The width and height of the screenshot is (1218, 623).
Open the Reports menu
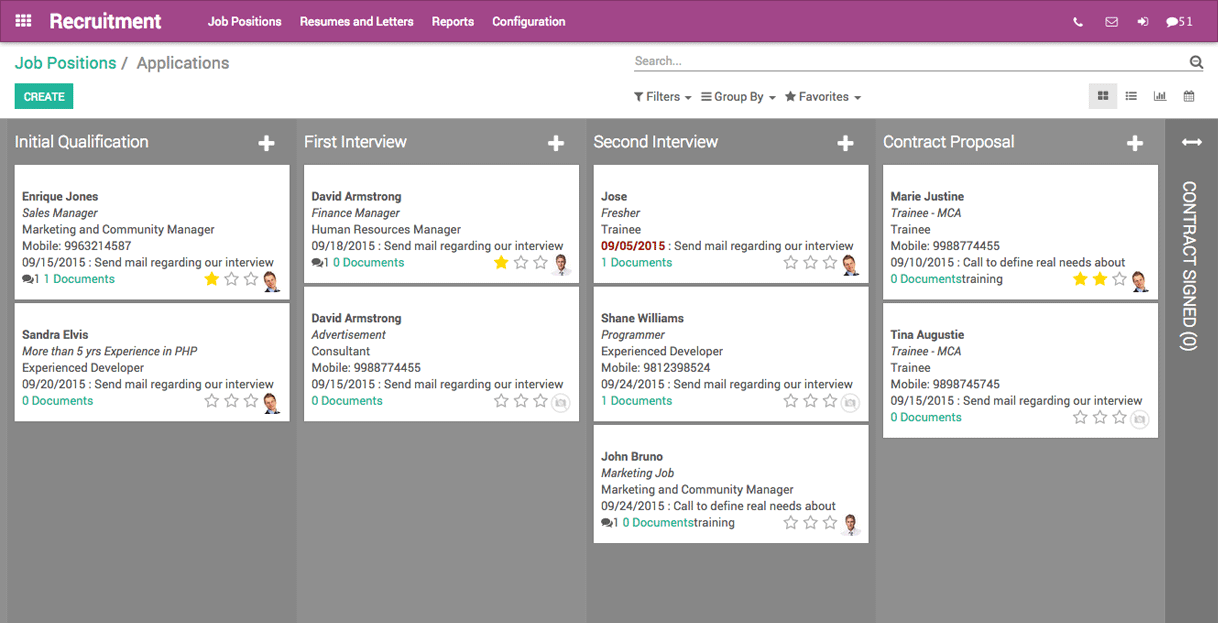pyautogui.click(x=452, y=21)
